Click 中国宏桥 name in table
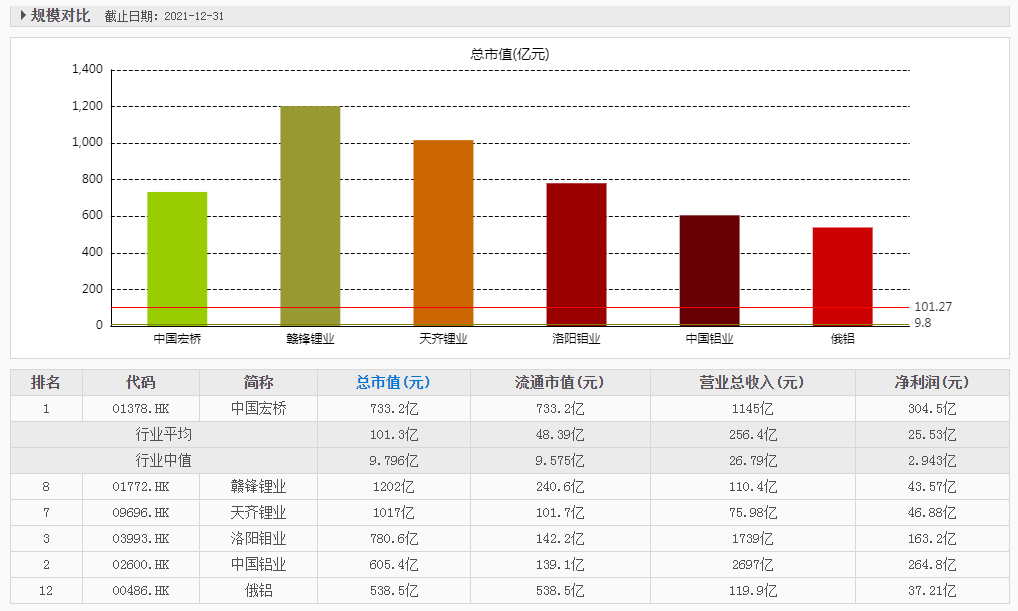Viewport: 1018px width, 611px height. [x=258, y=408]
